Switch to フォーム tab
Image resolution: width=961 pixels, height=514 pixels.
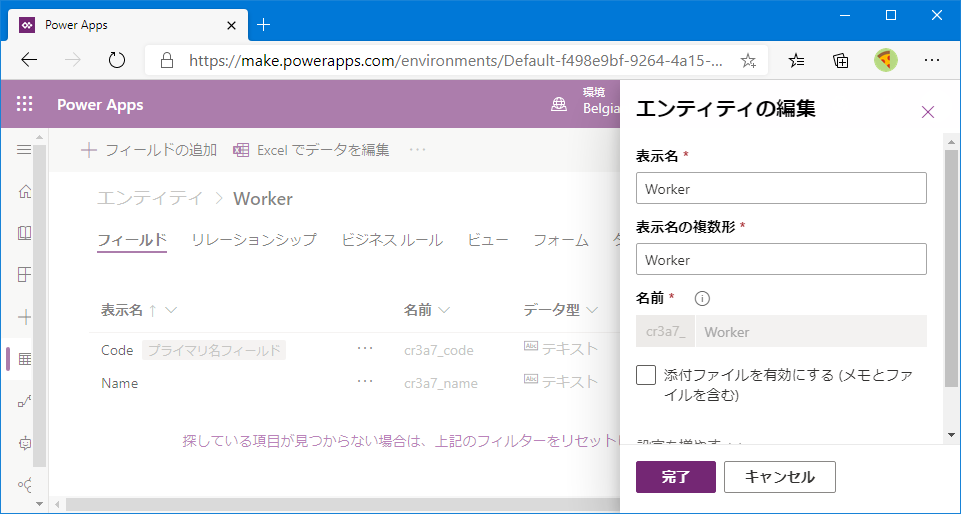(x=561, y=240)
